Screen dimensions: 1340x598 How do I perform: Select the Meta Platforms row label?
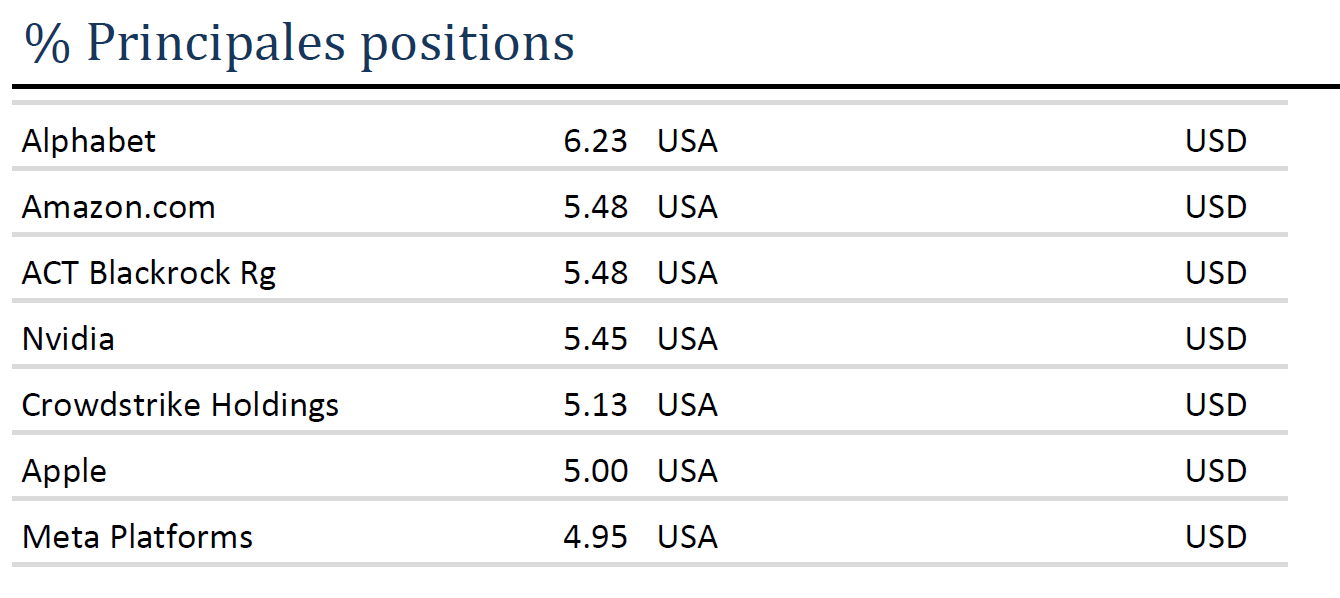click(138, 537)
